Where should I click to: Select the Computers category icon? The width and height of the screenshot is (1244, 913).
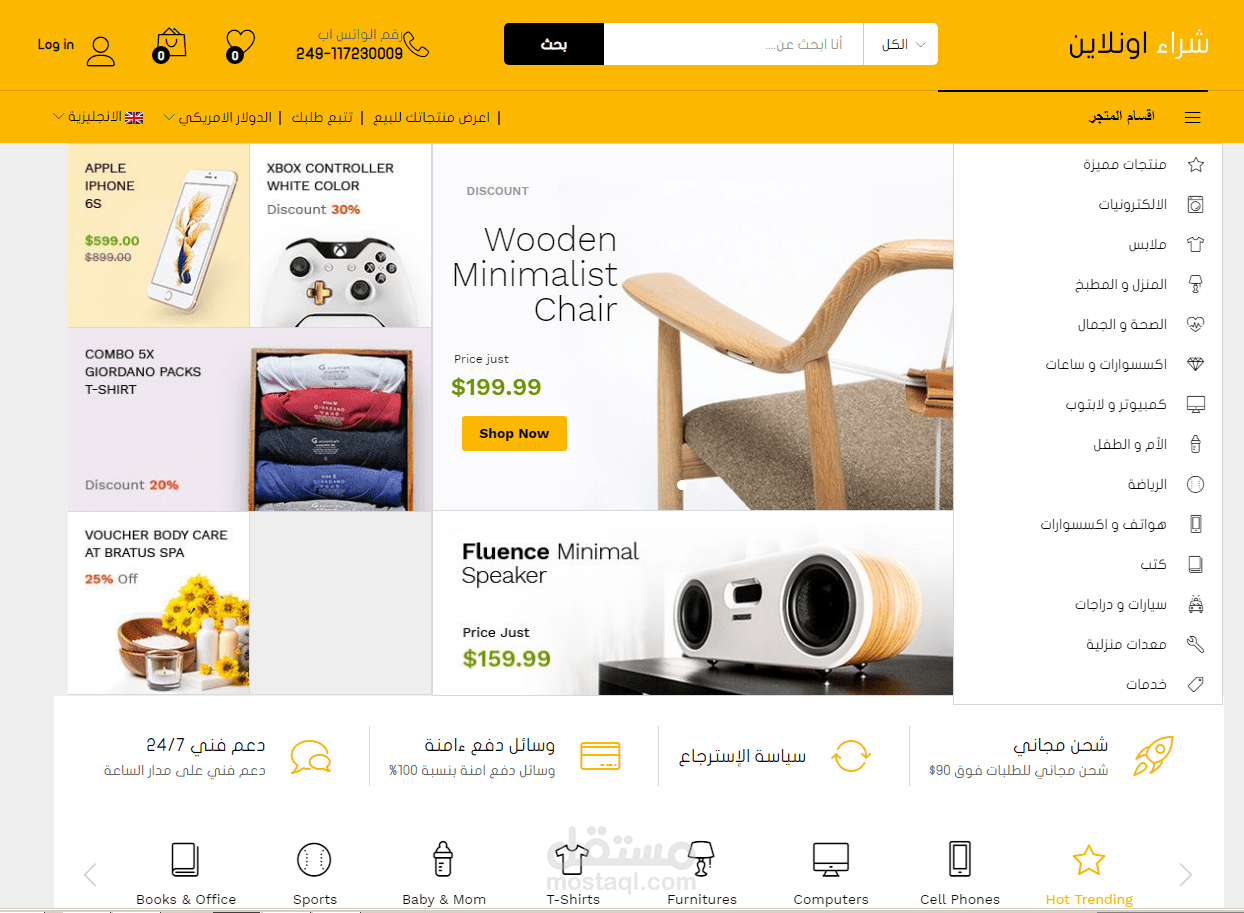click(x=831, y=859)
